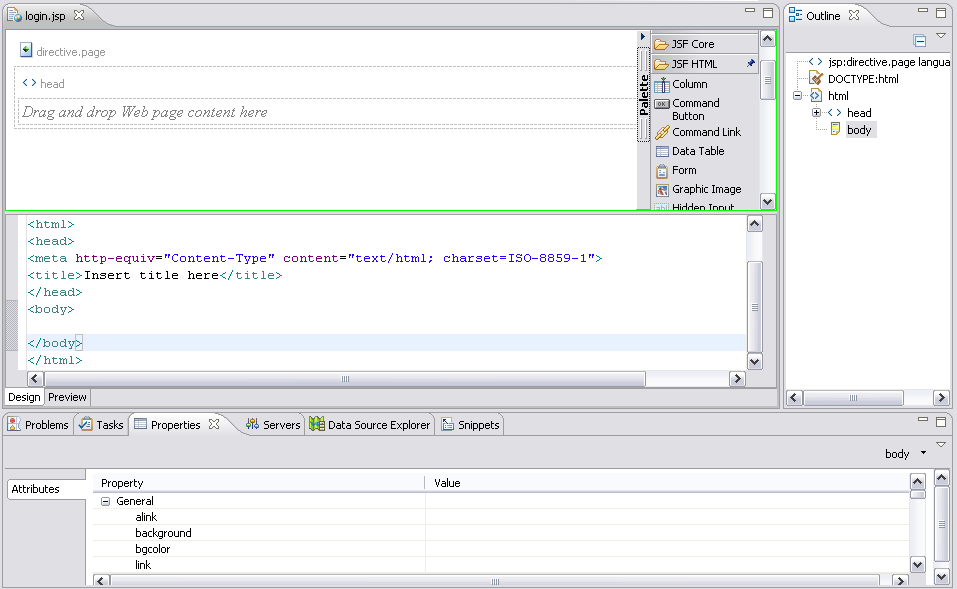The height and width of the screenshot is (589, 957).
Task: Click the jsp:directive.page node in Outline
Action: [x=889, y=62]
